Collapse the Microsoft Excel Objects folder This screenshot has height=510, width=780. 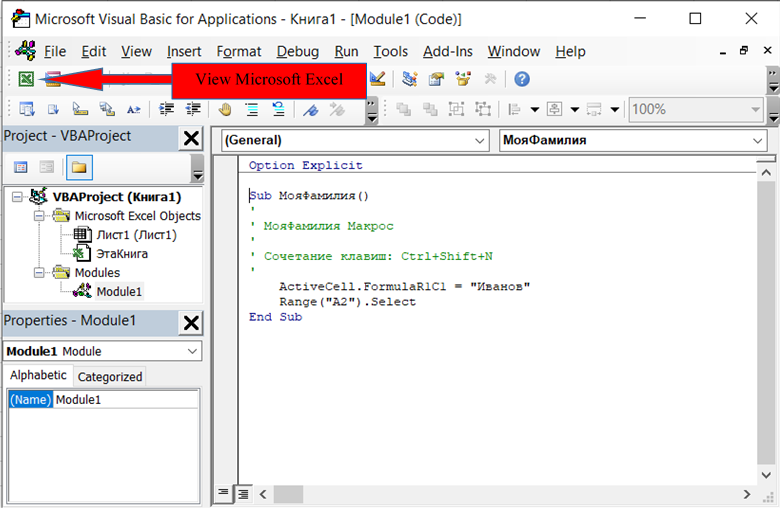(39, 216)
